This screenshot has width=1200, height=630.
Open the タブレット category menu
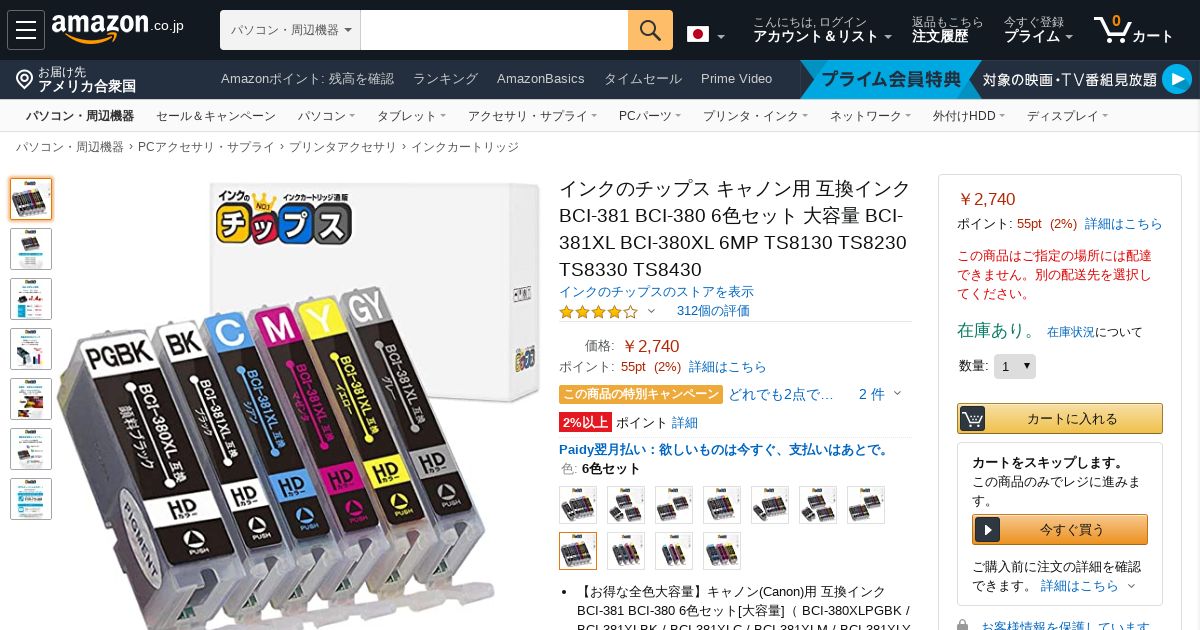click(x=411, y=116)
